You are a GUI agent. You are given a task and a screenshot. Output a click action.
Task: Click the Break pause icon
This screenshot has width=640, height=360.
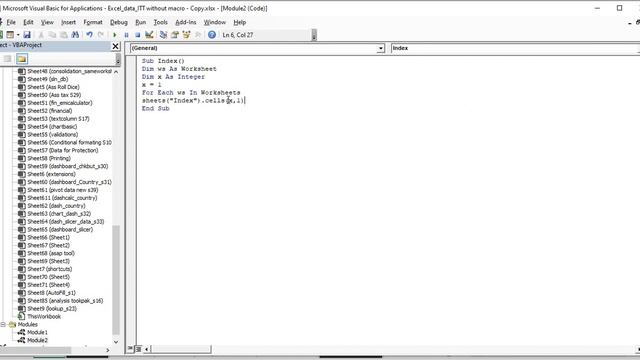coord(127,35)
